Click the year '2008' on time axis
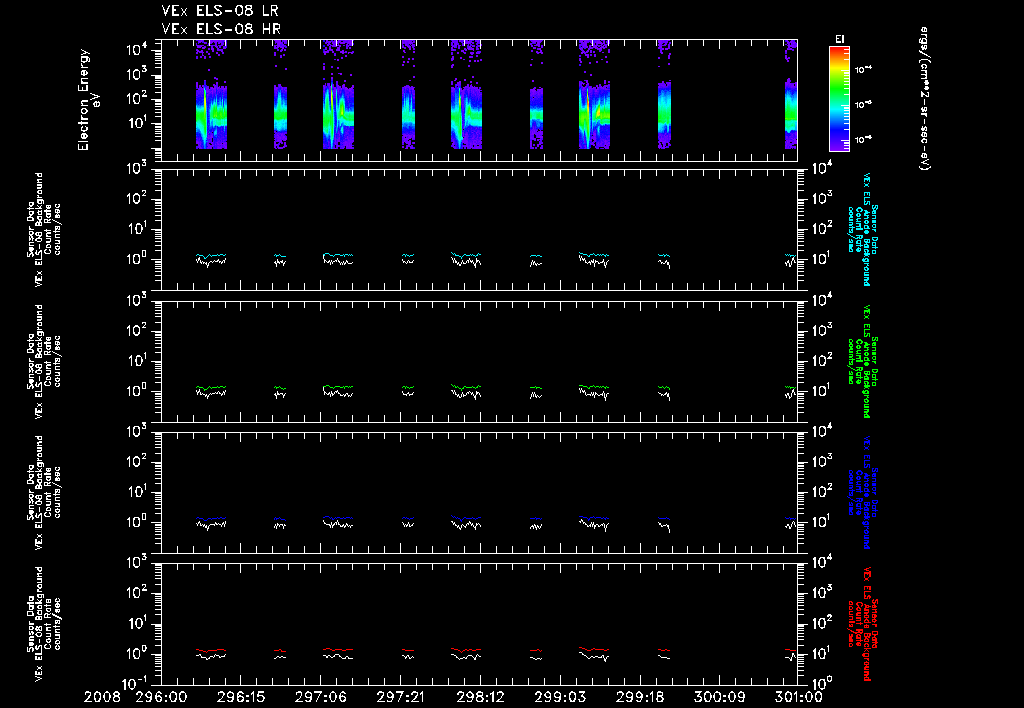Screen dimensions: 1024x708 (x=103, y=698)
